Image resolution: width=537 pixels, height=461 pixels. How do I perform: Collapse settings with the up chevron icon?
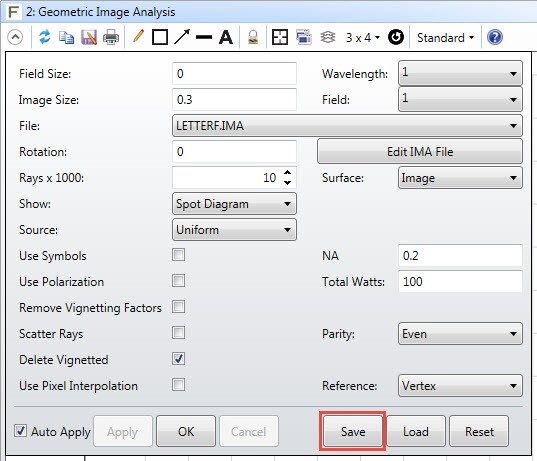point(15,37)
